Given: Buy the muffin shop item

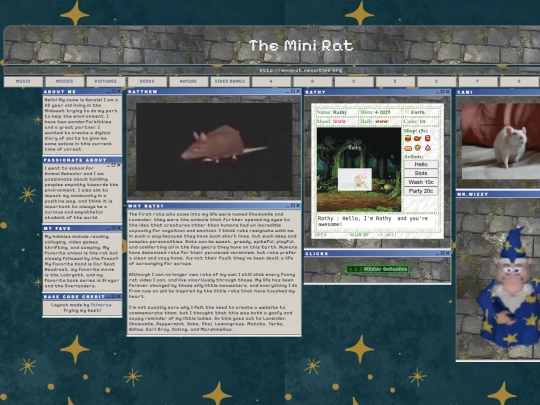Looking at the screenshot, I should (418, 148).
